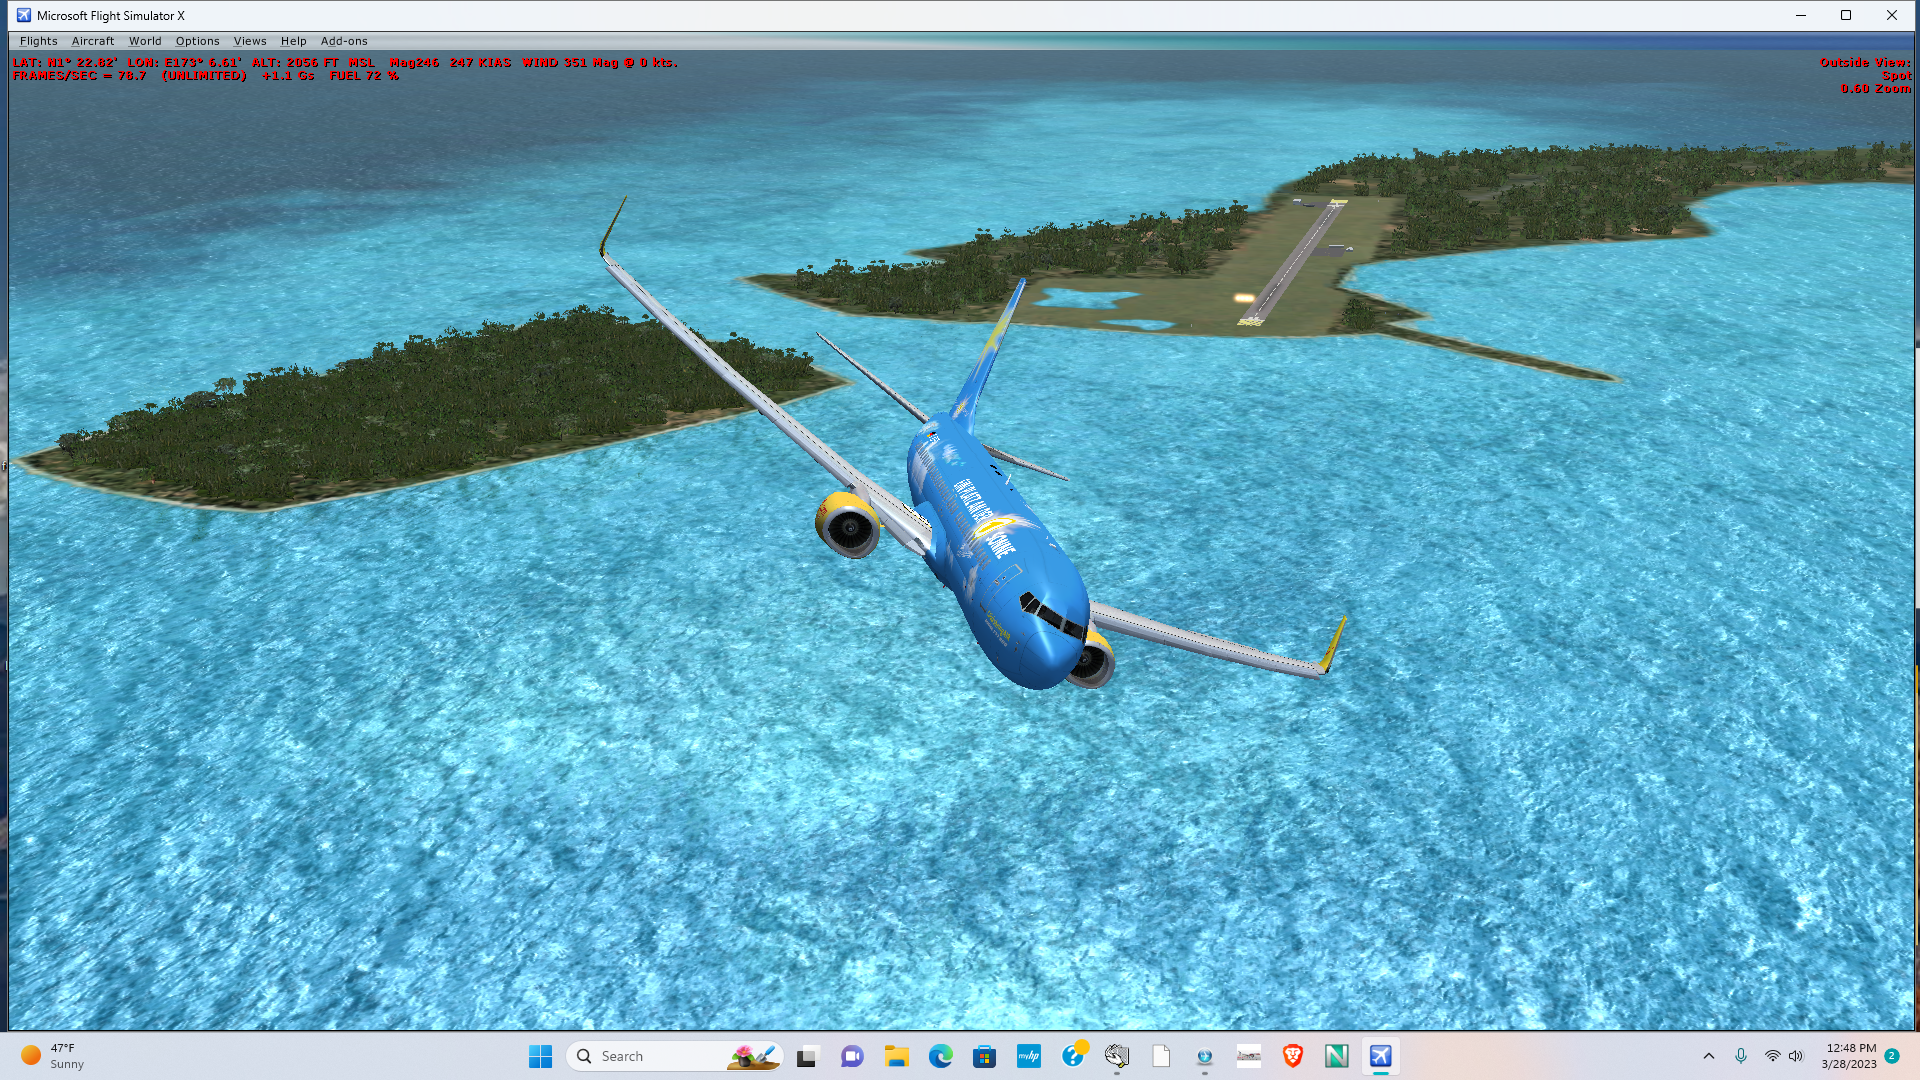Launch Brave browser from taskbar
The width and height of the screenshot is (1920, 1080).
coord(1293,1056)
